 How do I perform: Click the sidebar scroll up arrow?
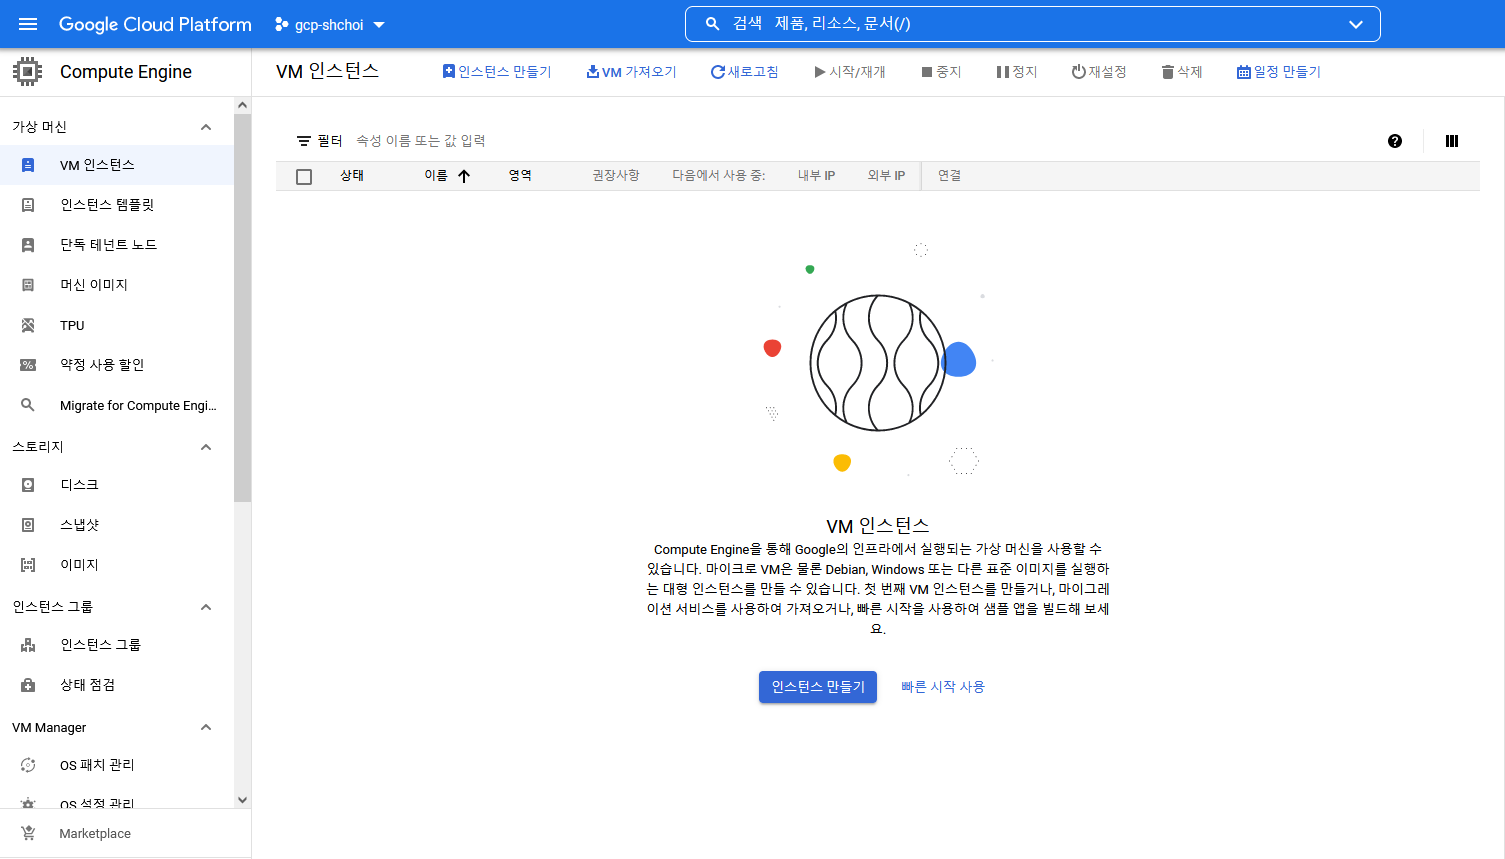tap(242, 105)
